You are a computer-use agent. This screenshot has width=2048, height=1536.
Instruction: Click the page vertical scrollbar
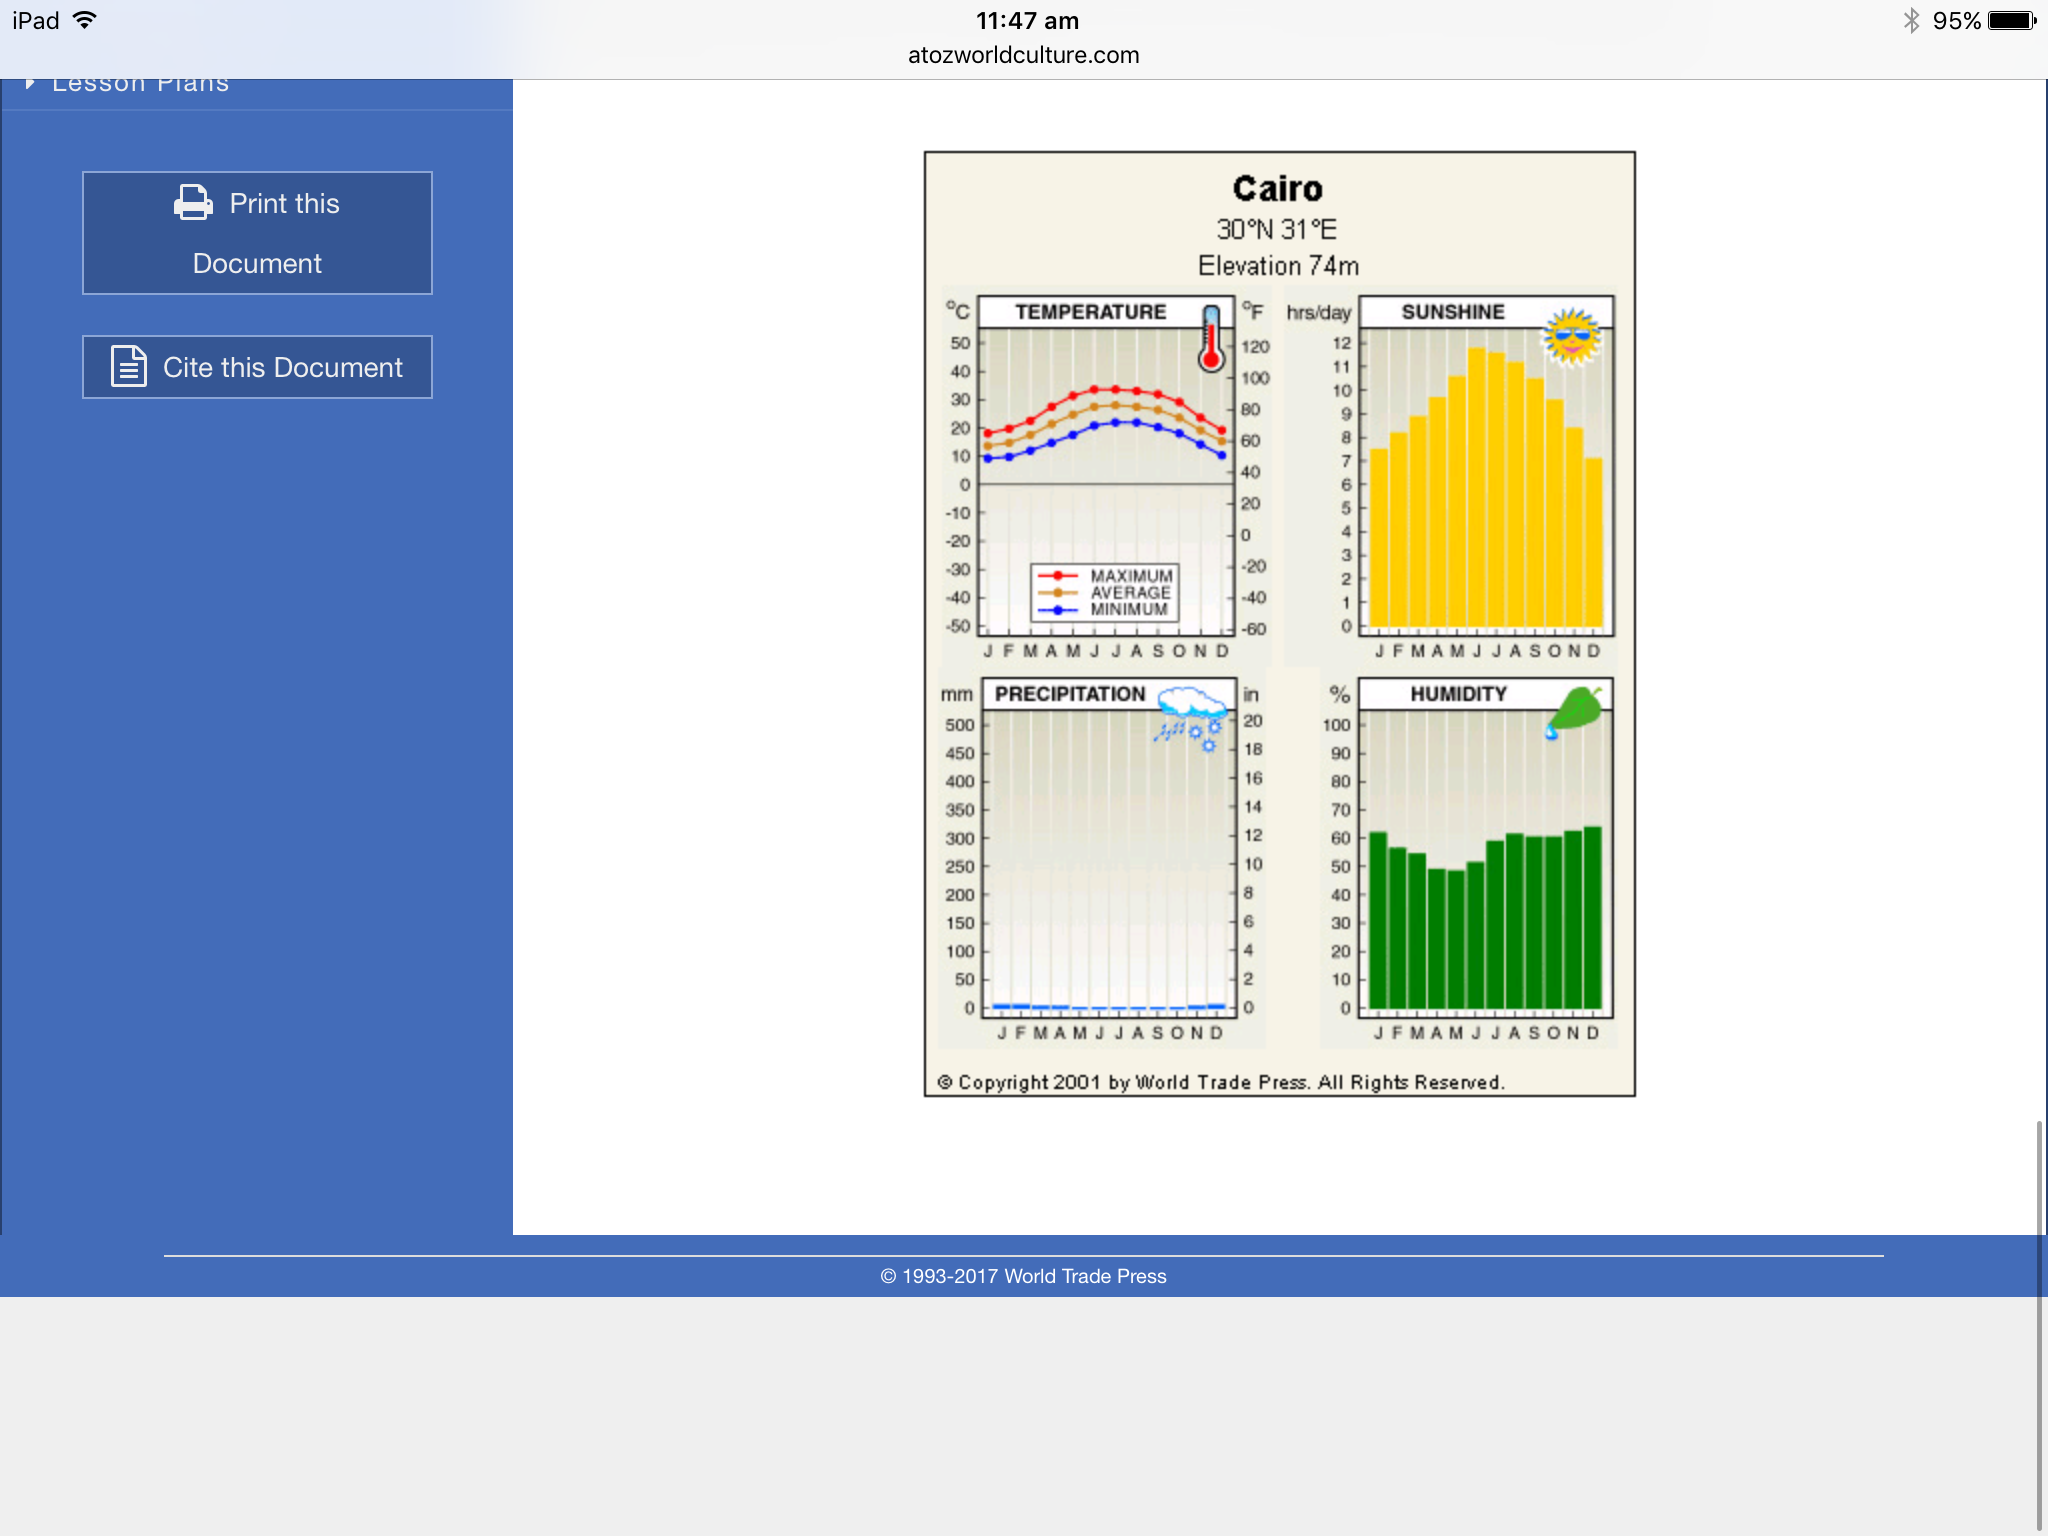pyautogui.click(x=2038, y=1323)
